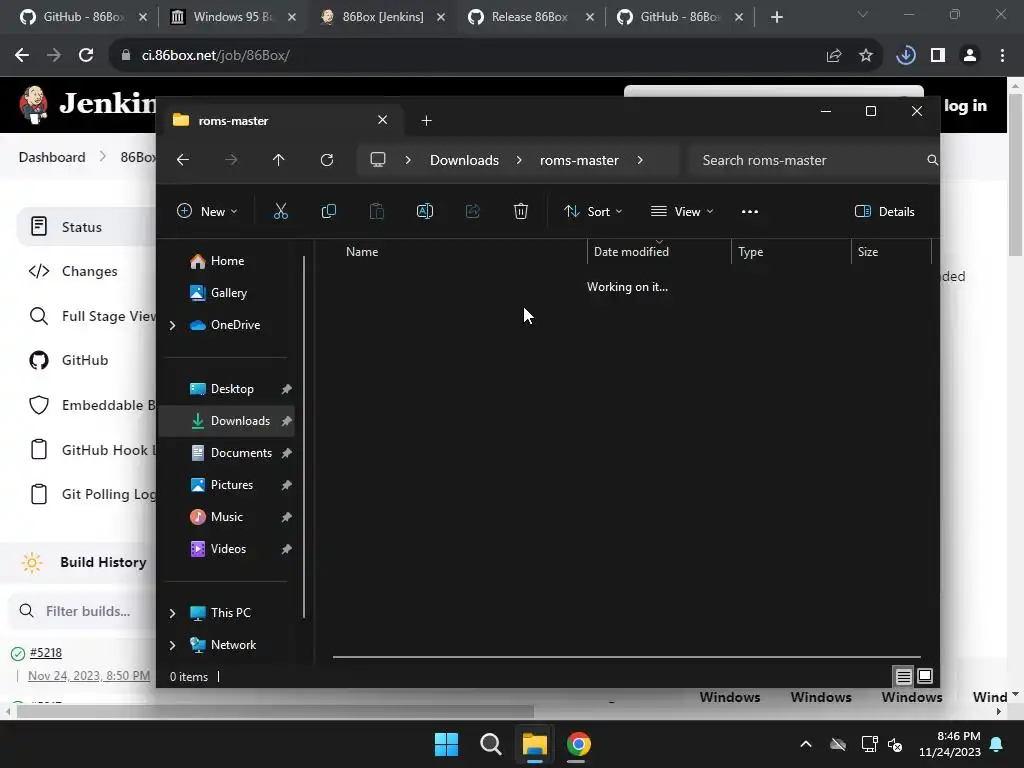Open Chrome downloads icon
This screenshot has height=768, width=1024.
tap(906, 56)
